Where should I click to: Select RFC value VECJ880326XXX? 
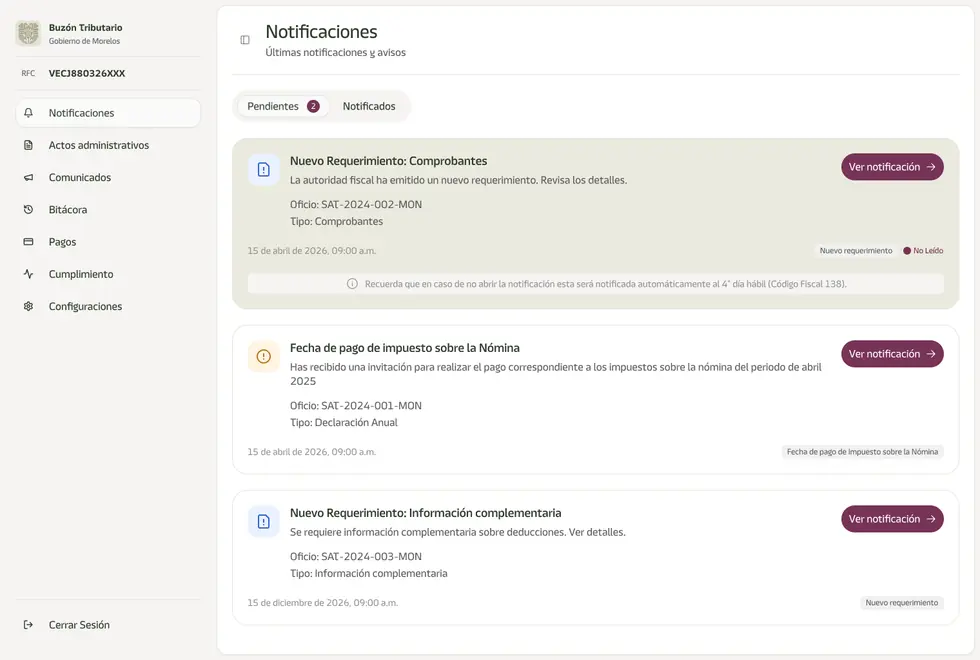tap(87, 73)
